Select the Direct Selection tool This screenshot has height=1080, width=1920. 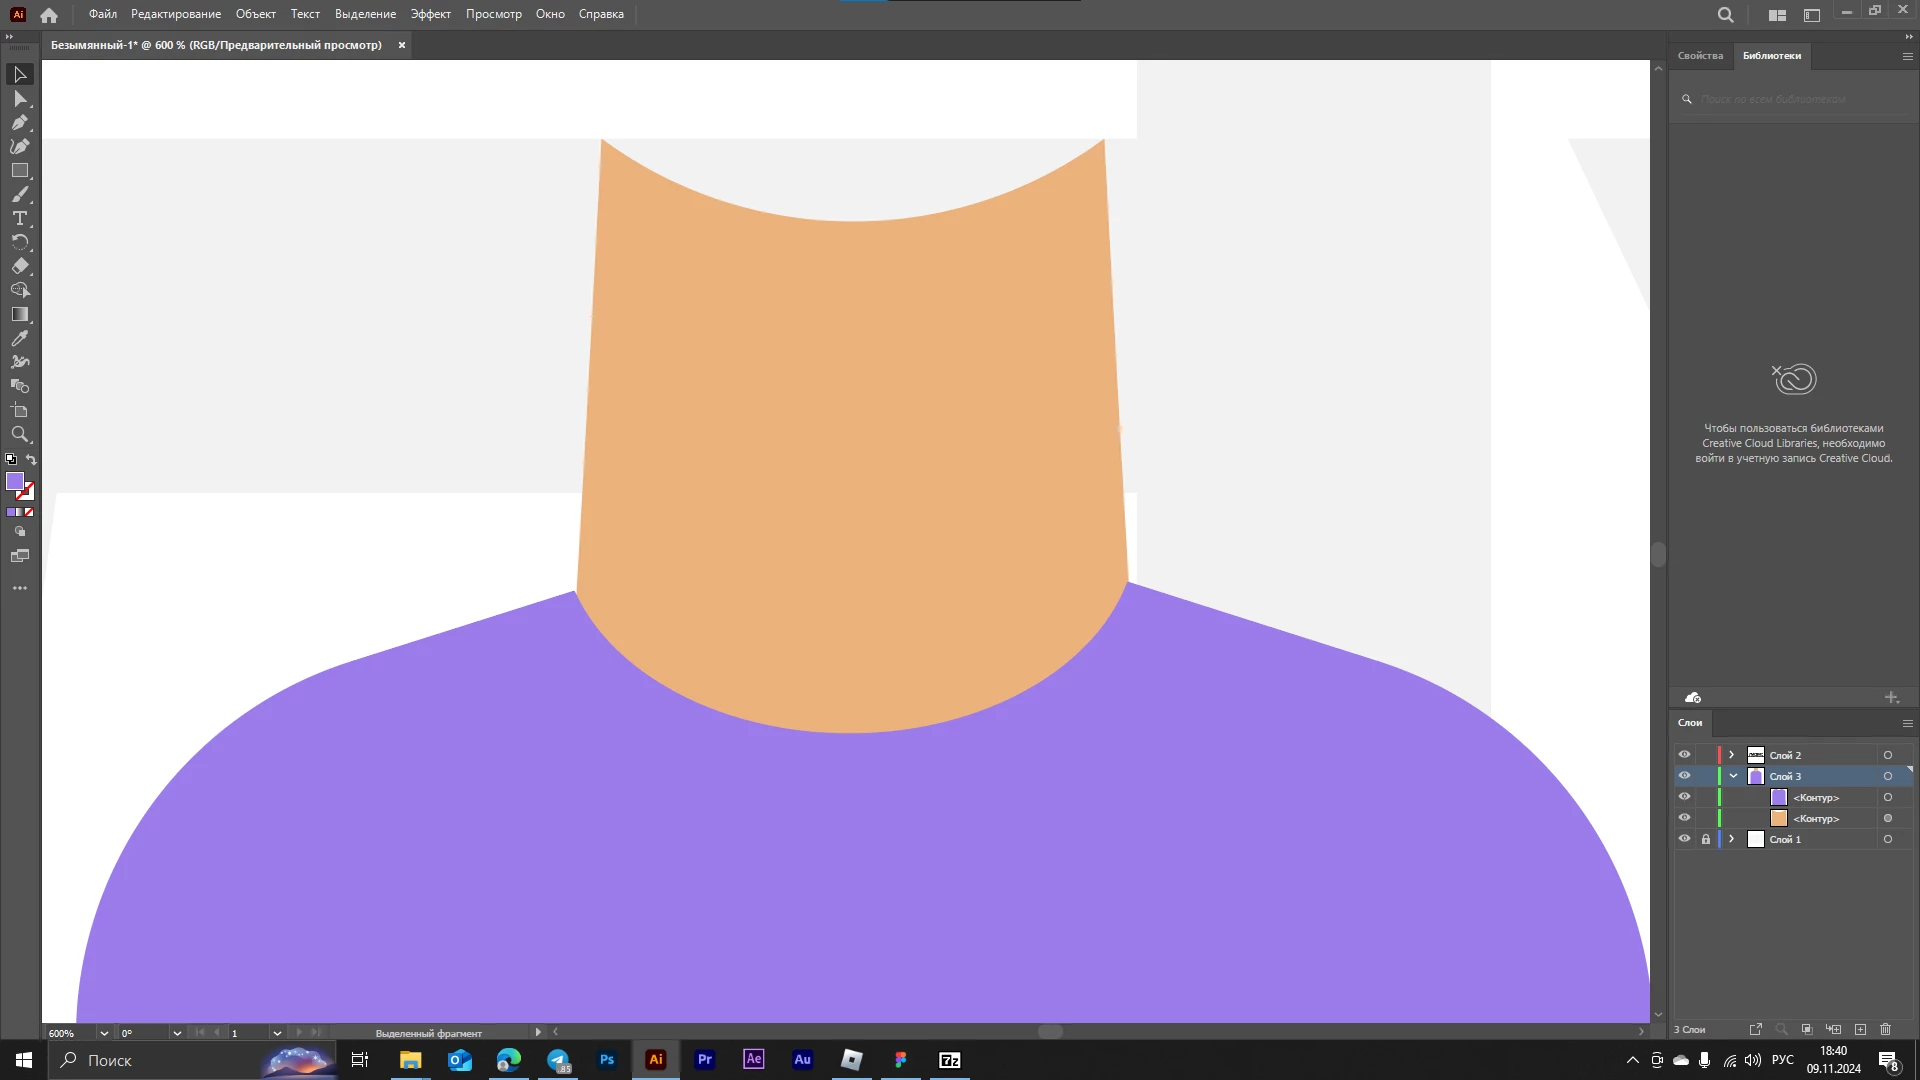[19, 98]
